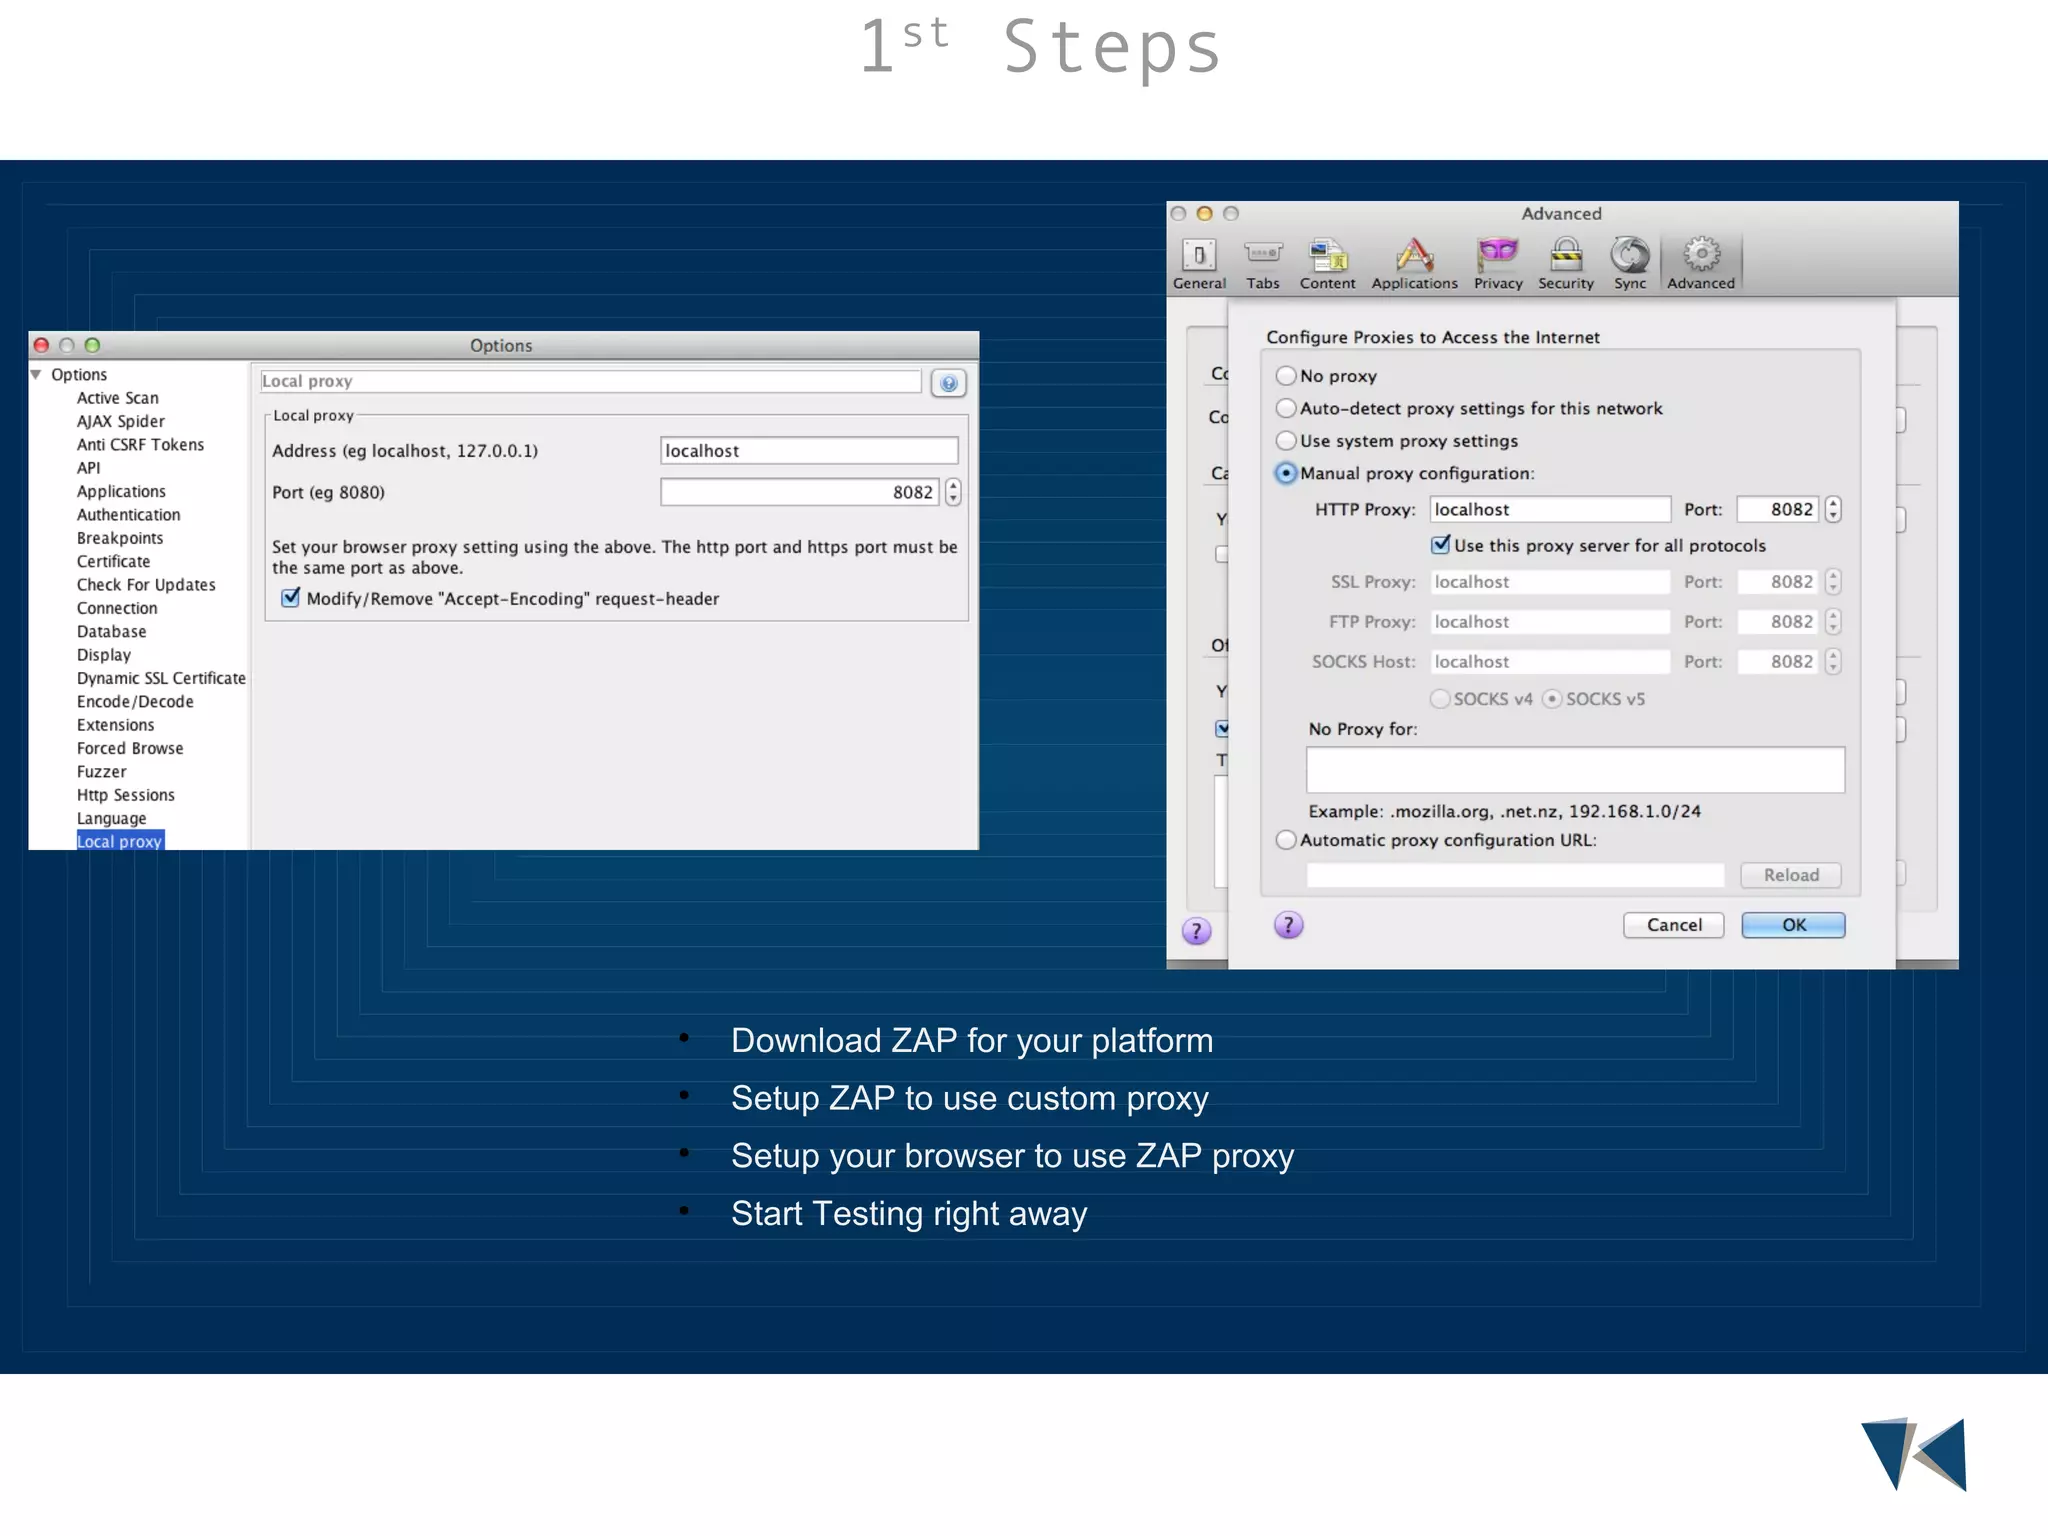Open the Applications preferences pane
Viewport: 2048px width, 1536px height.
[1414, 264]
